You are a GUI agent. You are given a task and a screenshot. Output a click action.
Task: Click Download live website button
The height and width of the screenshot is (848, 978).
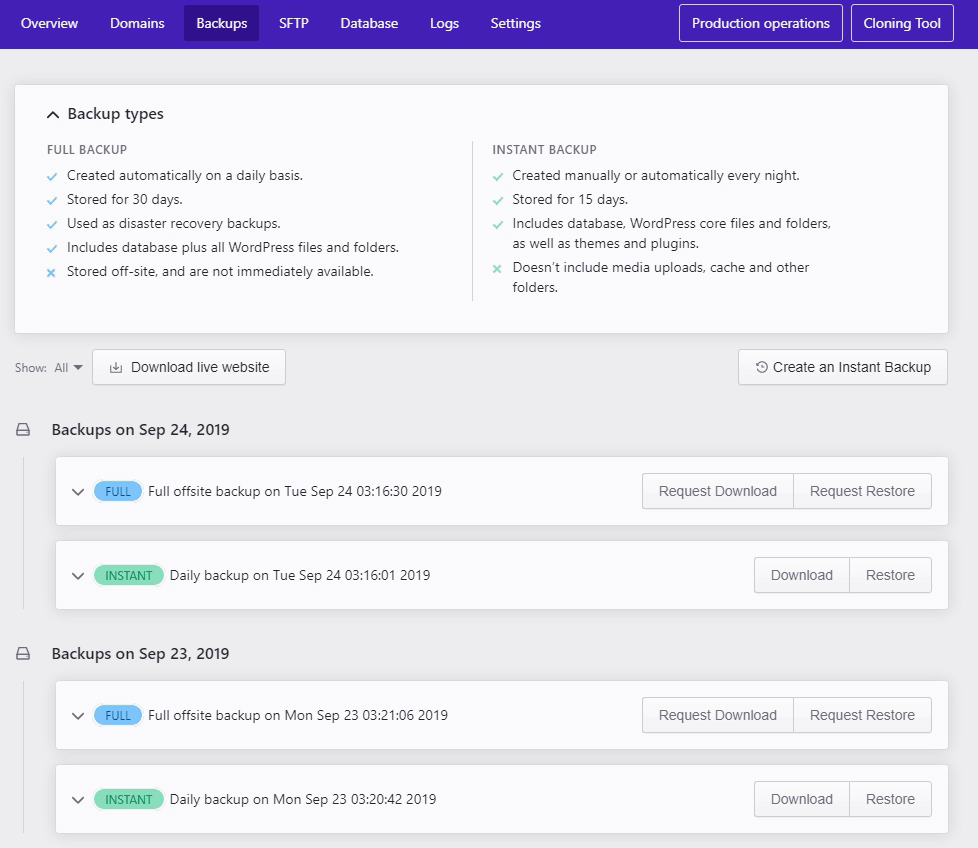(189, 367)
